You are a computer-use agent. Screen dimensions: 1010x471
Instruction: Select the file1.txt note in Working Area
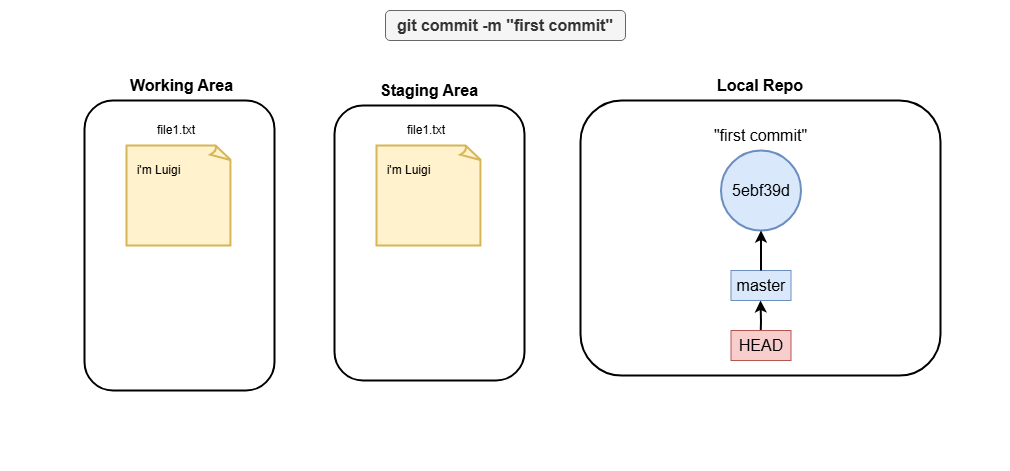click(x=178, y=195)
